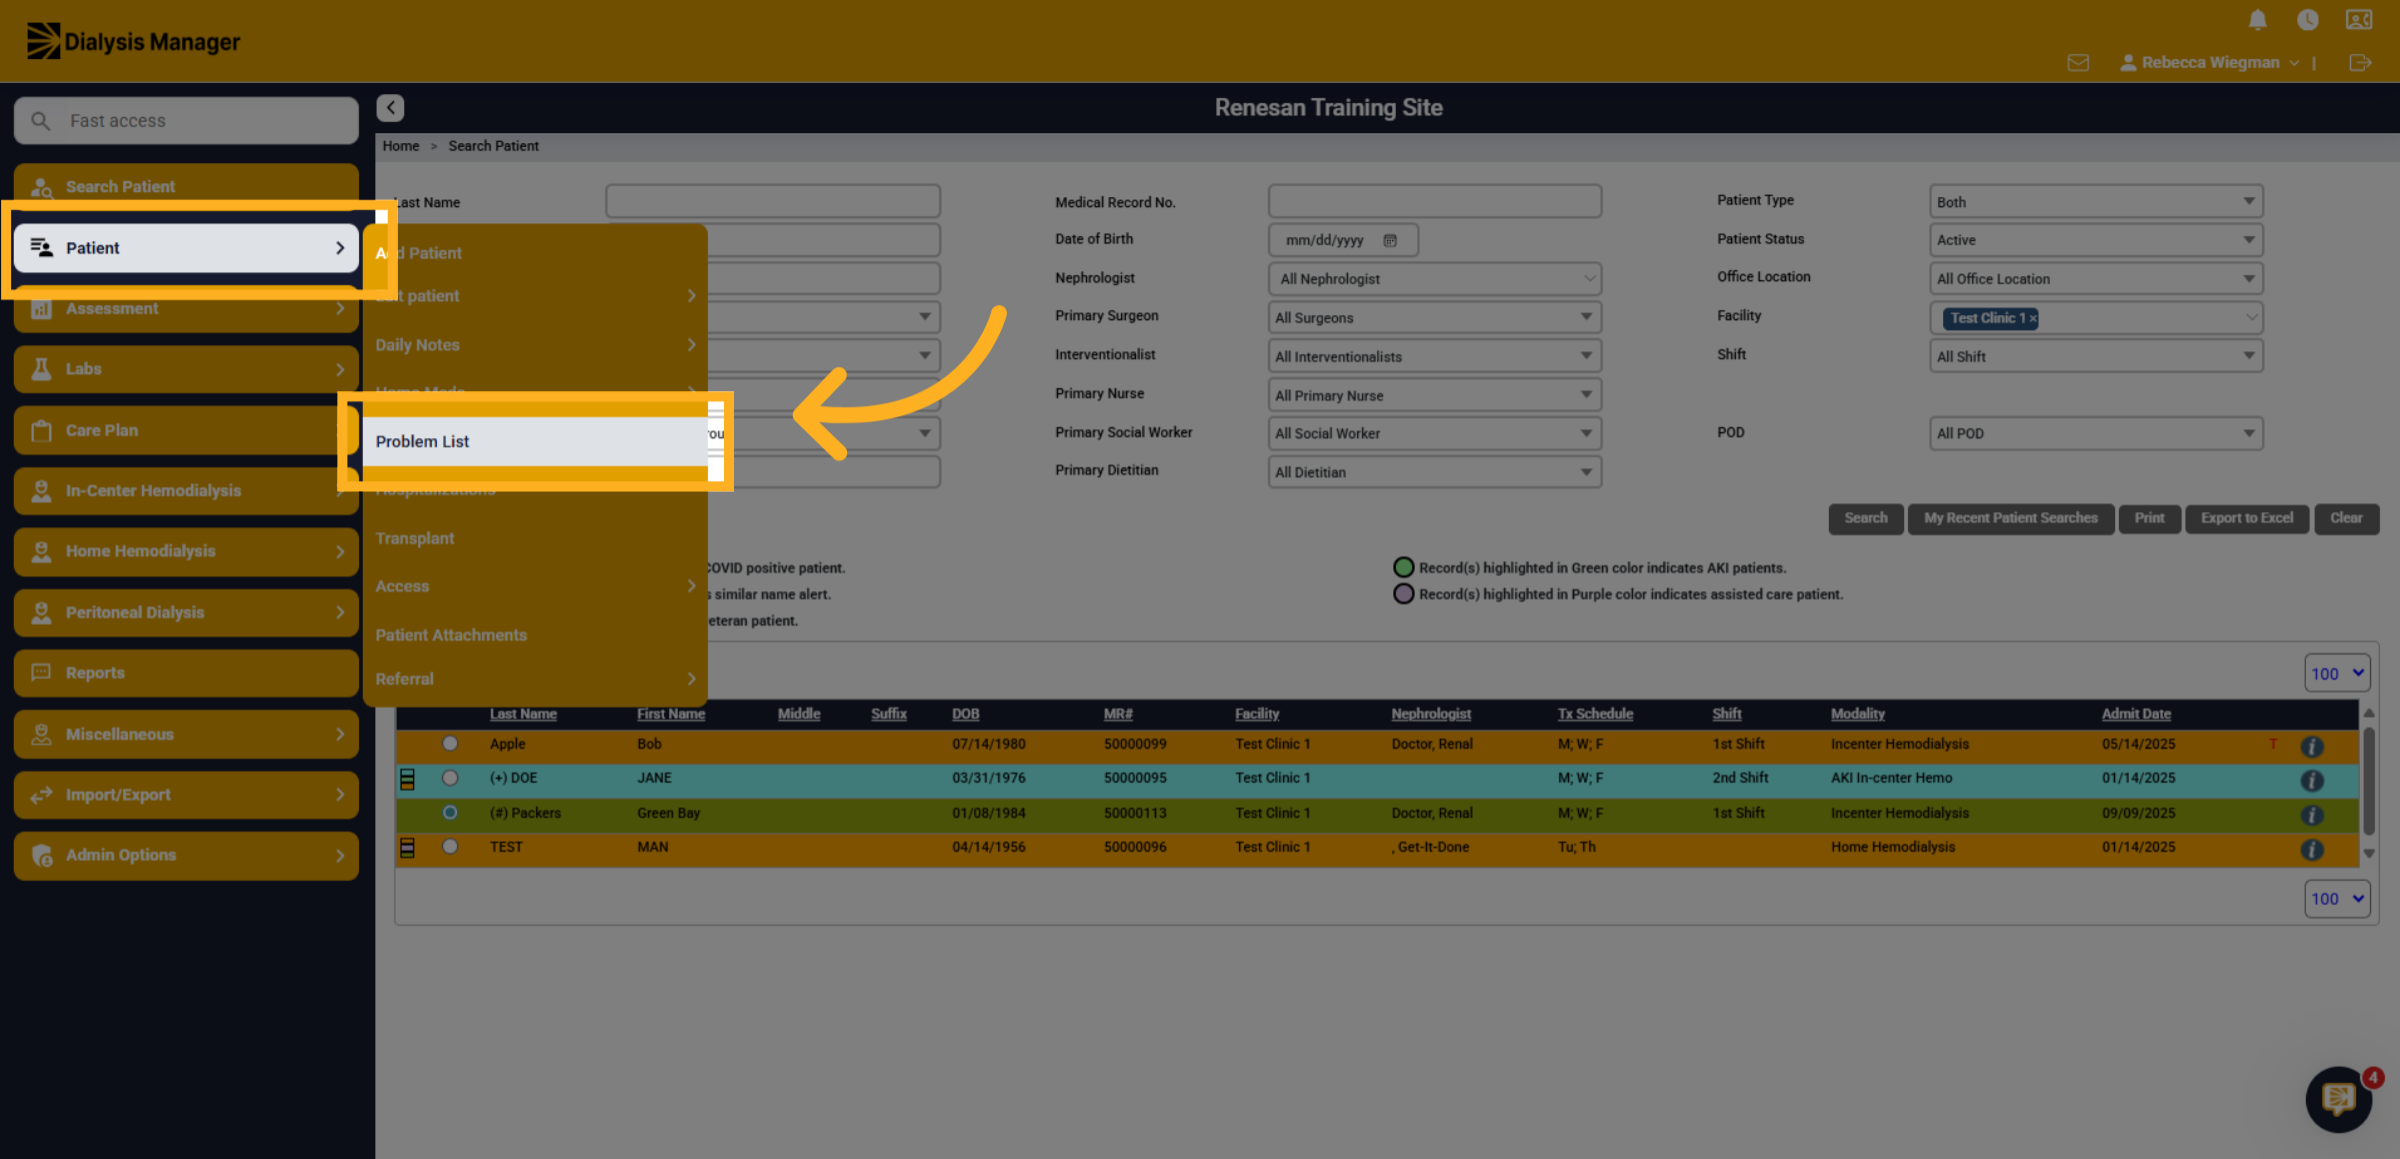Open the All Shift dropdown
This screenshot has width=2400, height=1159.
pos(2095,357)
